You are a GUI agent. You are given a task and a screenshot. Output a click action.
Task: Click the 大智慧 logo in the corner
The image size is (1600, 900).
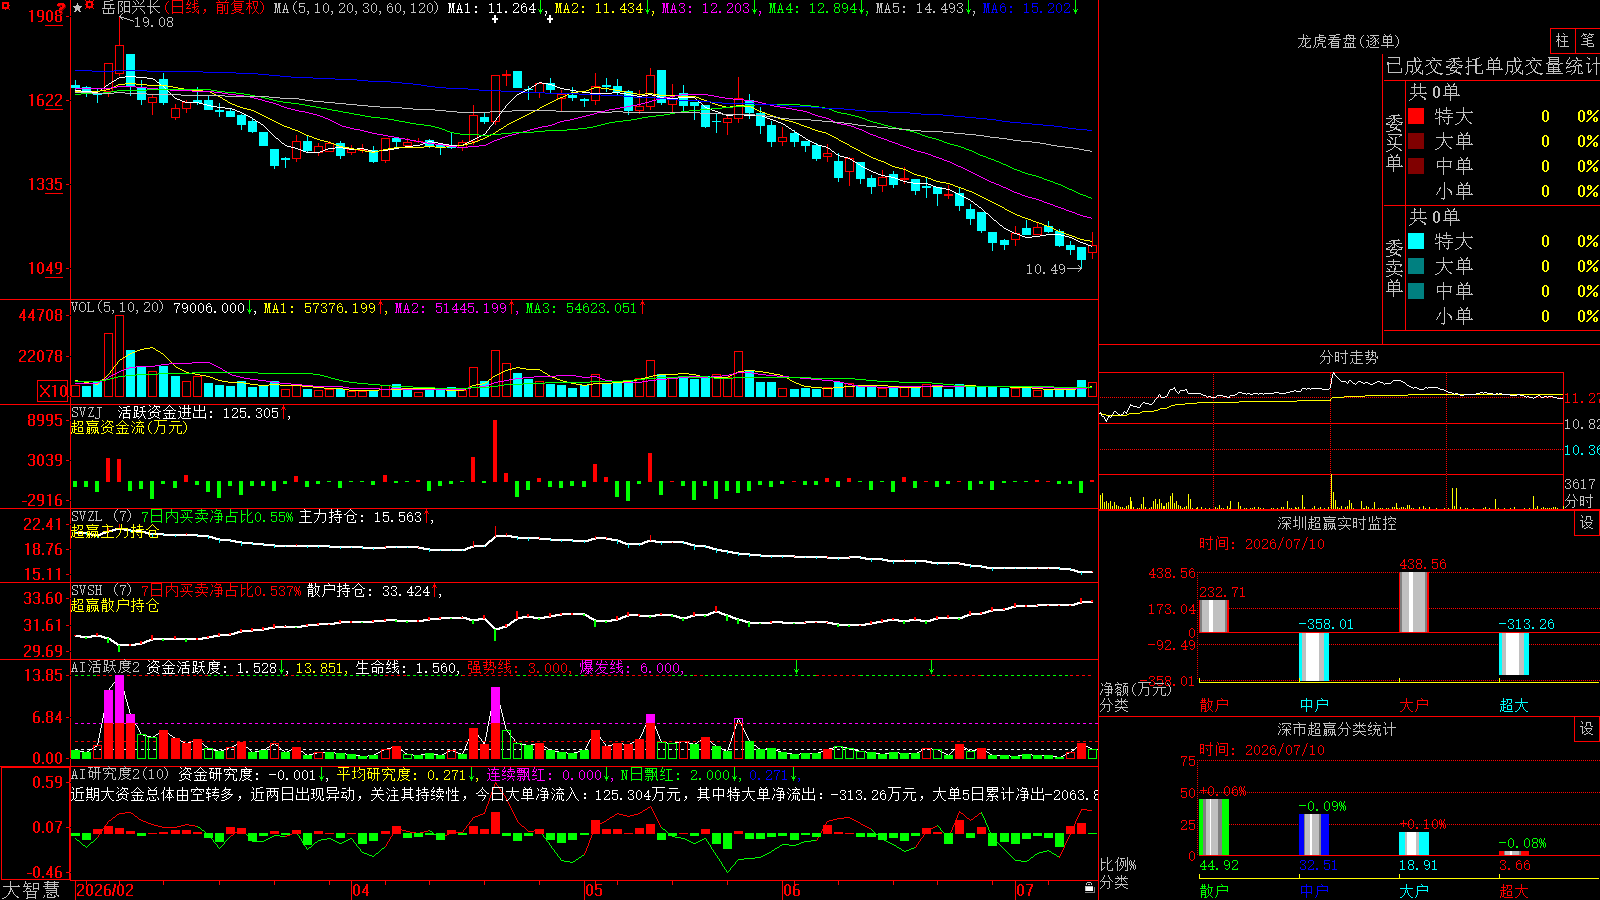31,890
